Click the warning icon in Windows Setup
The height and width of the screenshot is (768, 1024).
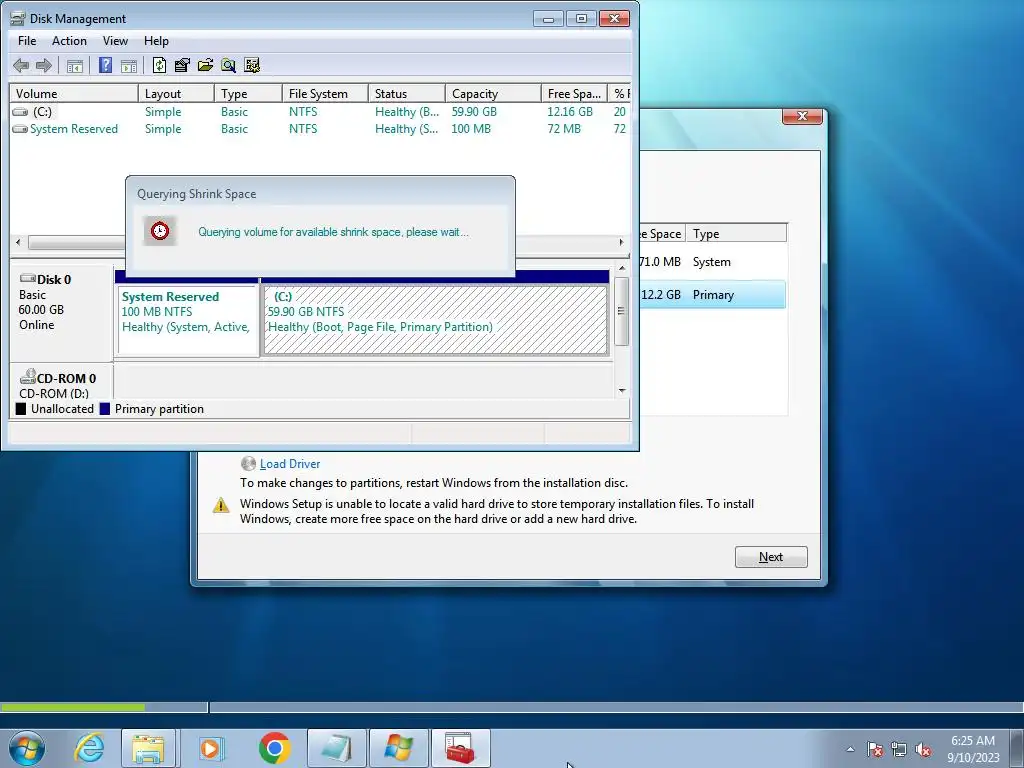click(221, 505)
